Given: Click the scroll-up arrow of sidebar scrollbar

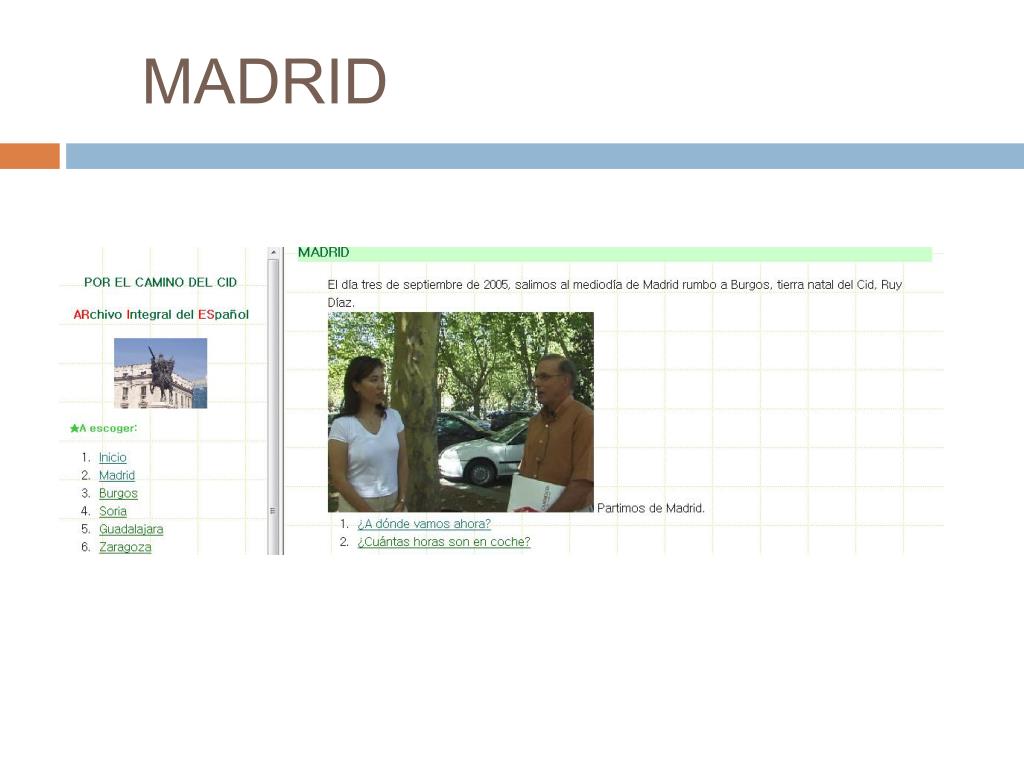Looking at the screenshot, I should [274, 252].
